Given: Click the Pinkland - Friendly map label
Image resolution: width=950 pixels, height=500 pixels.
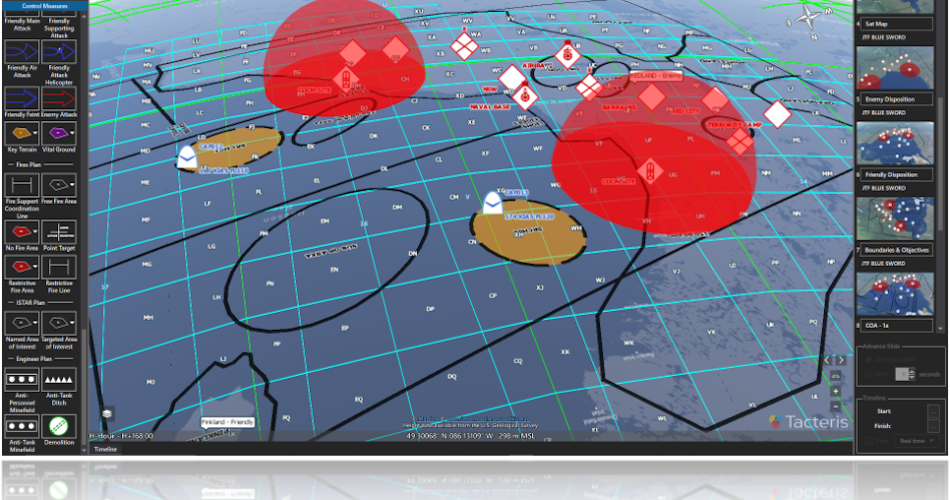Looking at the screenshot, I should click(228, 422).
